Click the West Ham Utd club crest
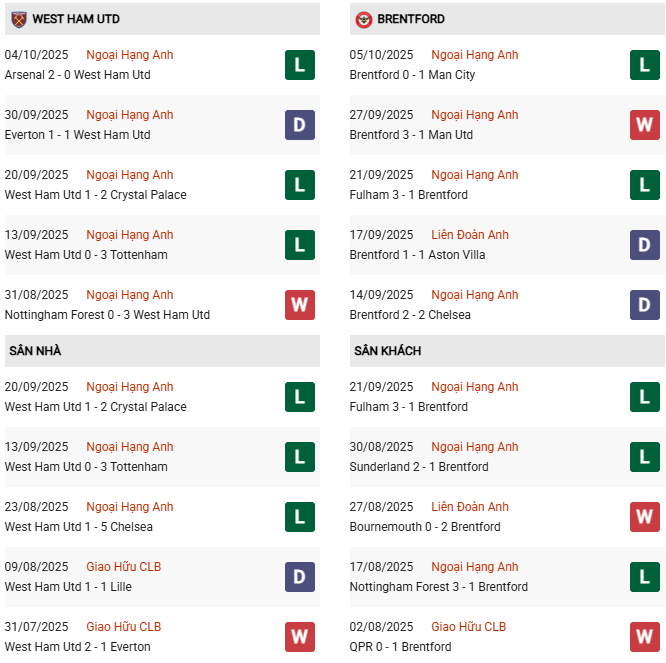The image size is (666, 663). point(18,19)
